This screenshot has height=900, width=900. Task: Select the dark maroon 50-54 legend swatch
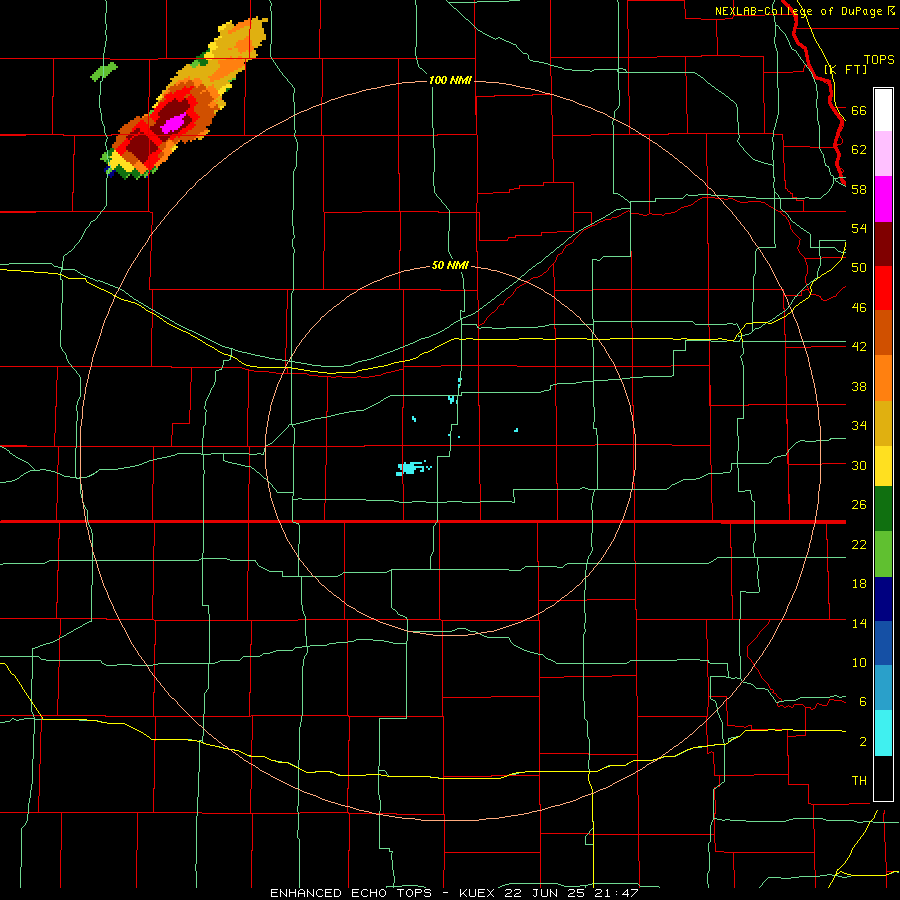883,244
